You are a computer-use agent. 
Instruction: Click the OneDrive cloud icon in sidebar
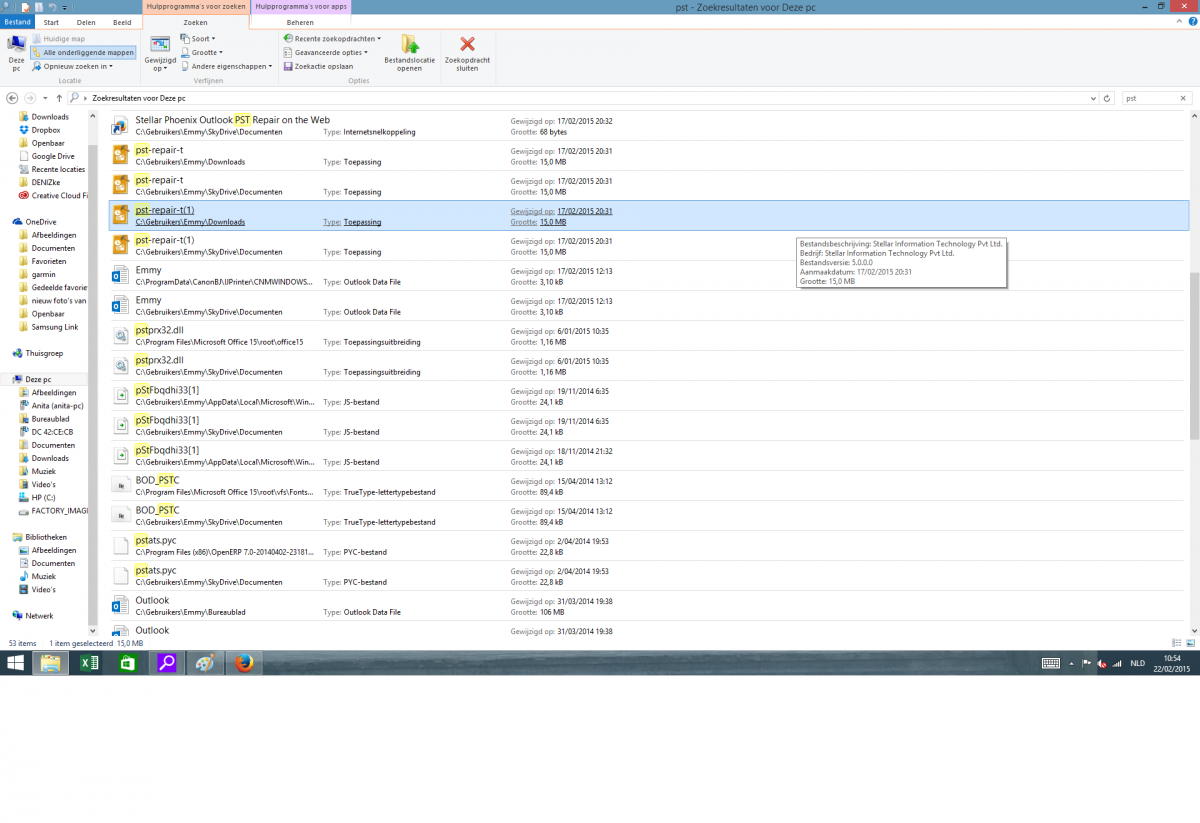pos(17,222)
